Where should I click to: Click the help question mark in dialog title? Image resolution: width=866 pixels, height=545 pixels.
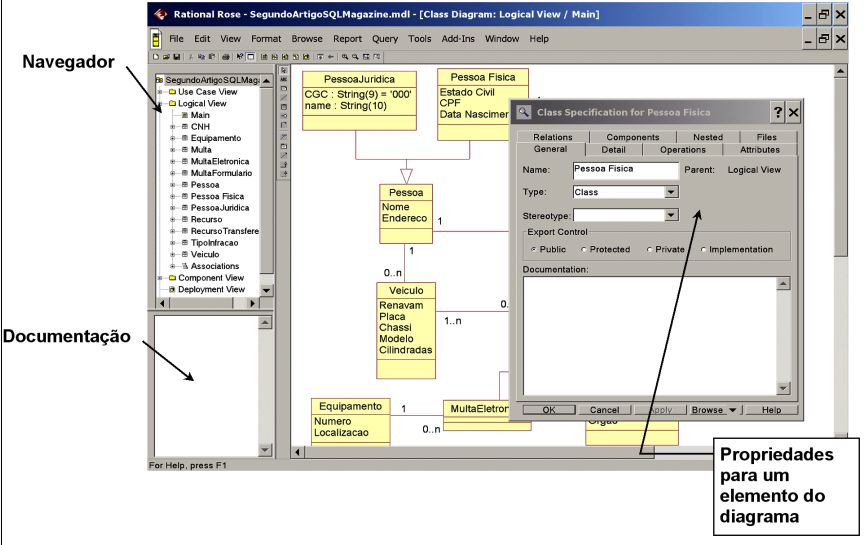click(777, 113)
